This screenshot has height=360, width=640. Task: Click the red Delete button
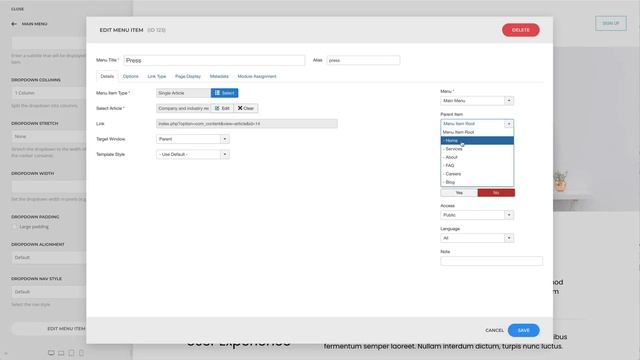point(520,30)
